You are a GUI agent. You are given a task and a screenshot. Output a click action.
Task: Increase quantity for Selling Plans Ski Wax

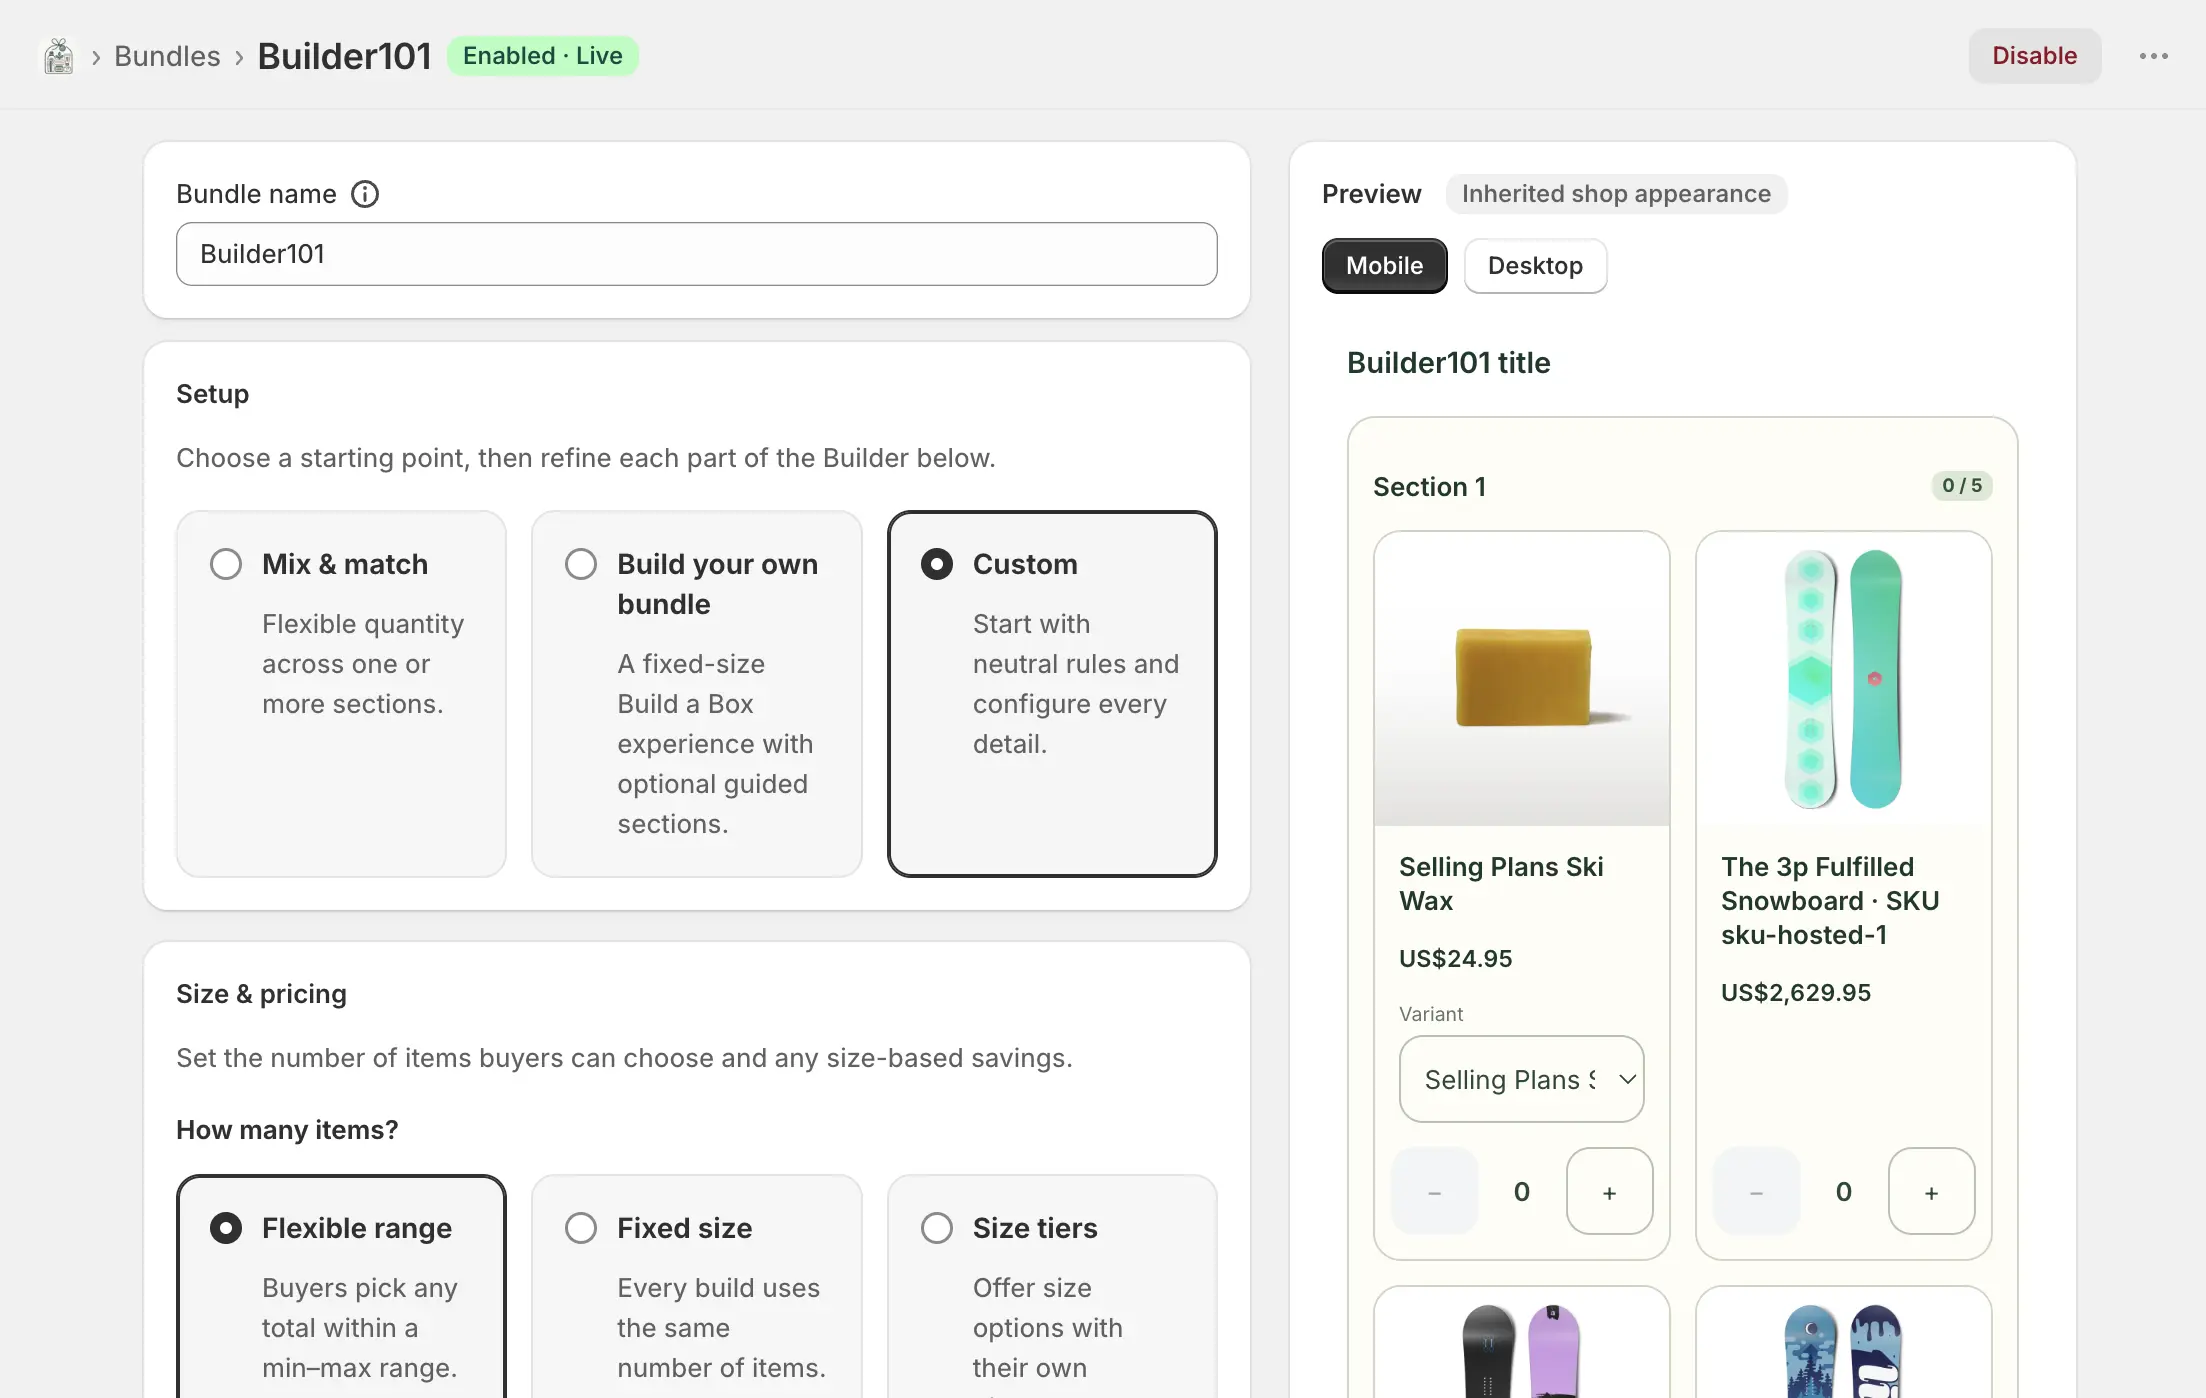point(1609,1191)
